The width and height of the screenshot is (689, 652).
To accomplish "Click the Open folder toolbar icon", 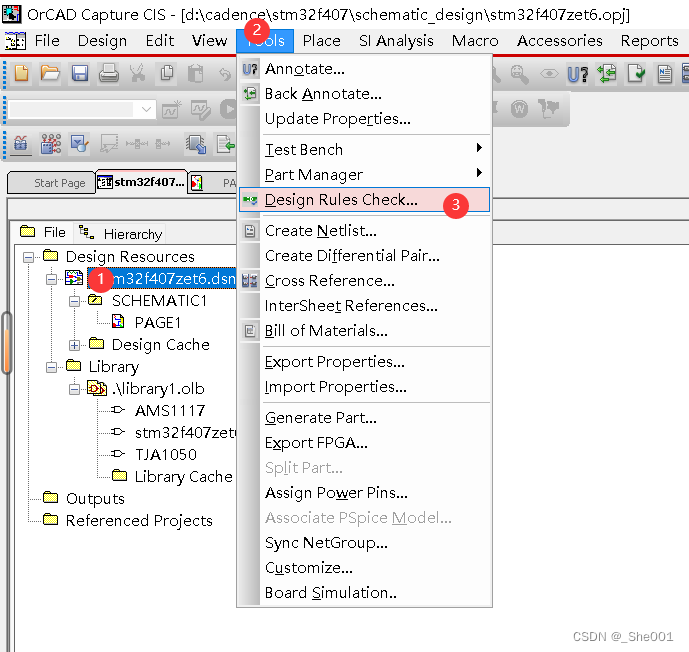I will 50,72.
